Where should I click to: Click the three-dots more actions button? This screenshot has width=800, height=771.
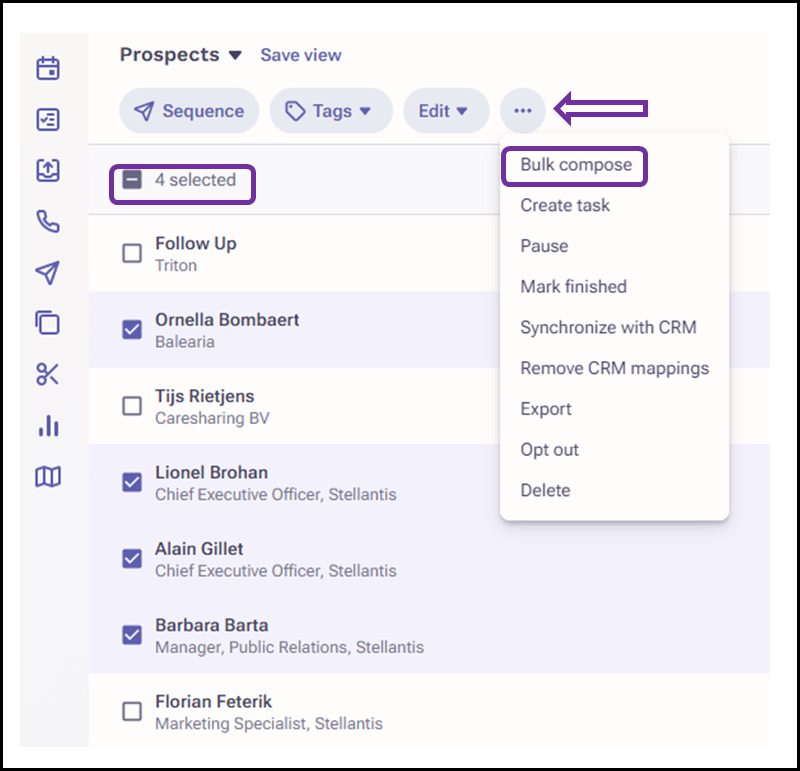tap(523, 111)
